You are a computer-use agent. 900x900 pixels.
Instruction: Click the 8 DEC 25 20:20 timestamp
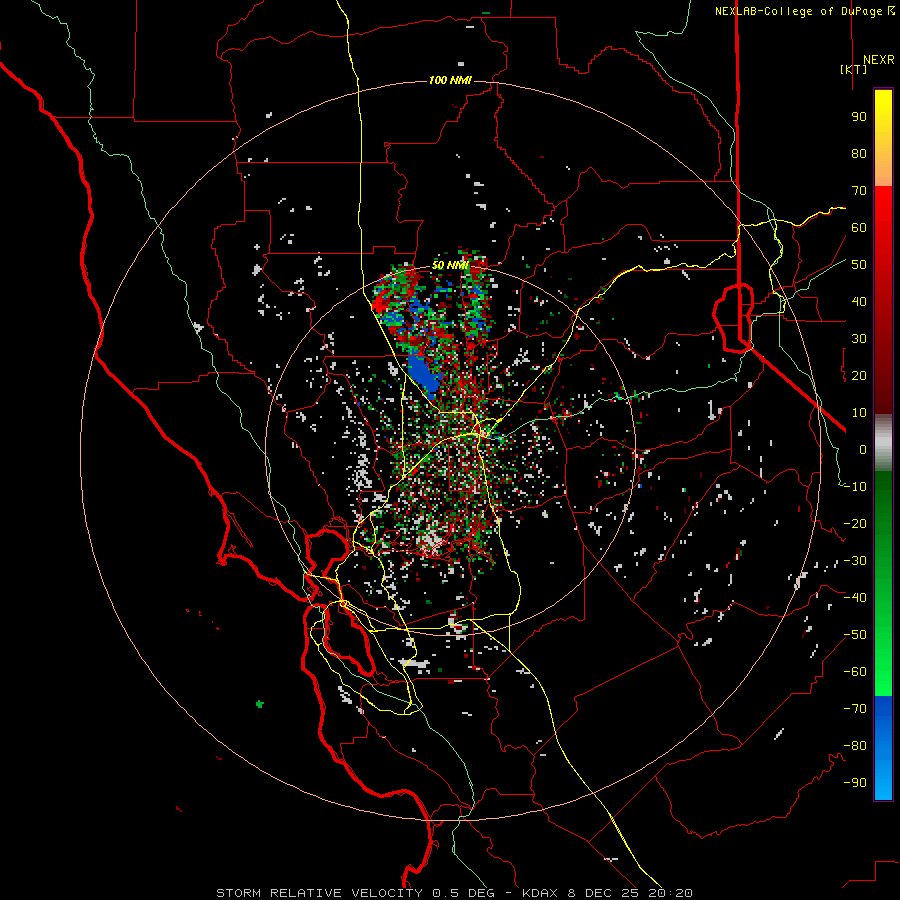click(630, 893)
